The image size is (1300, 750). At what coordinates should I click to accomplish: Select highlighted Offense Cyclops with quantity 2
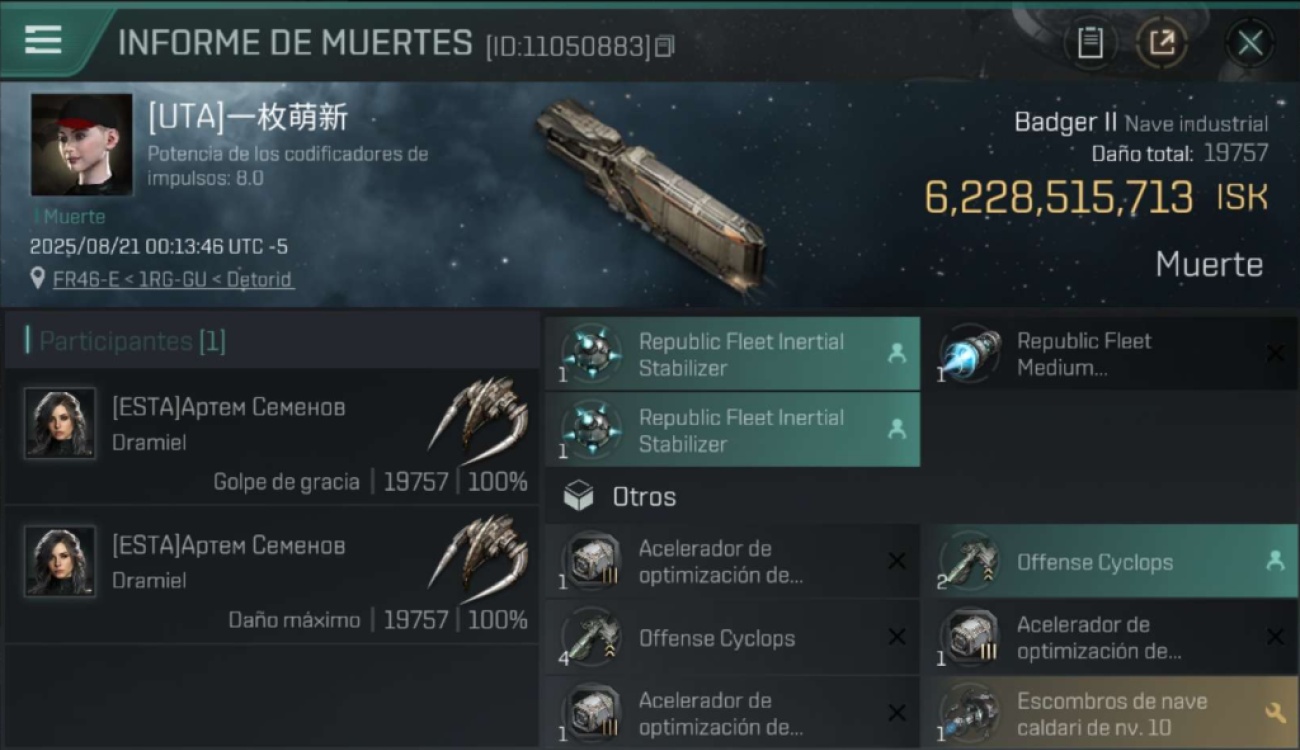(1110, 561)
